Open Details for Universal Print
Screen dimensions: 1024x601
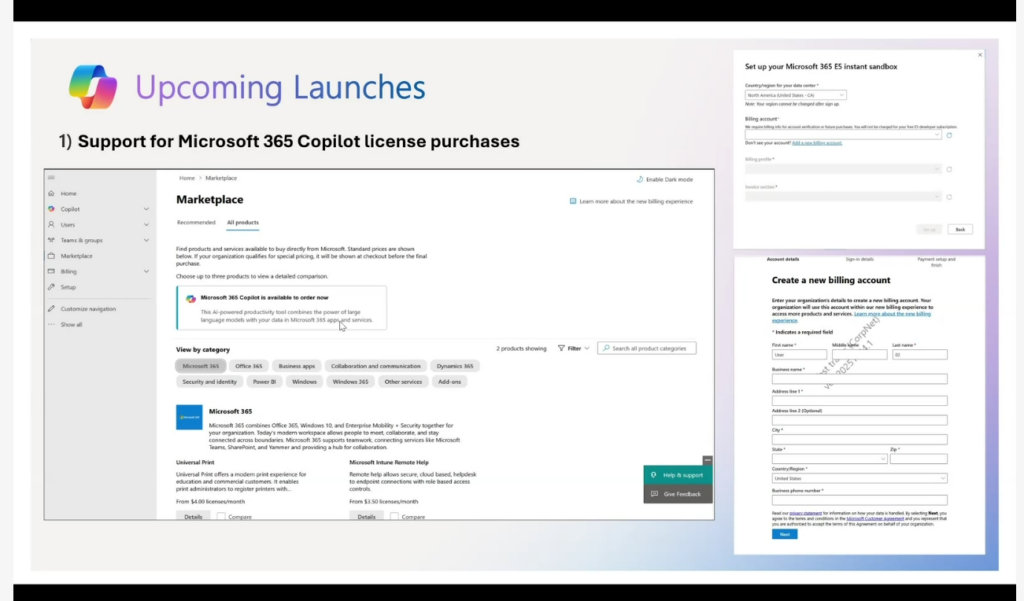point(193,517)
